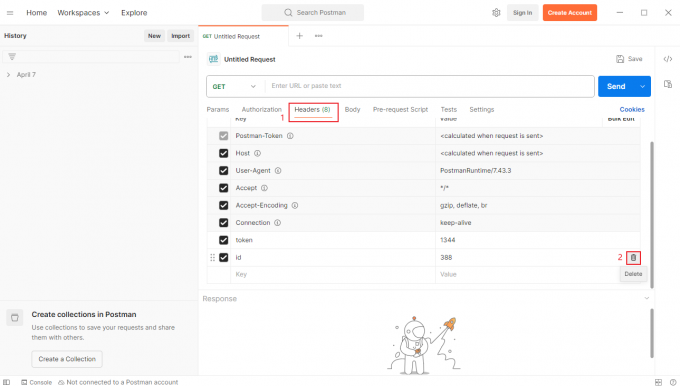Screen dimensions: 680x386
Task: Uncheck the Accept-Encoding header checkbox
Action: [223, 205]
